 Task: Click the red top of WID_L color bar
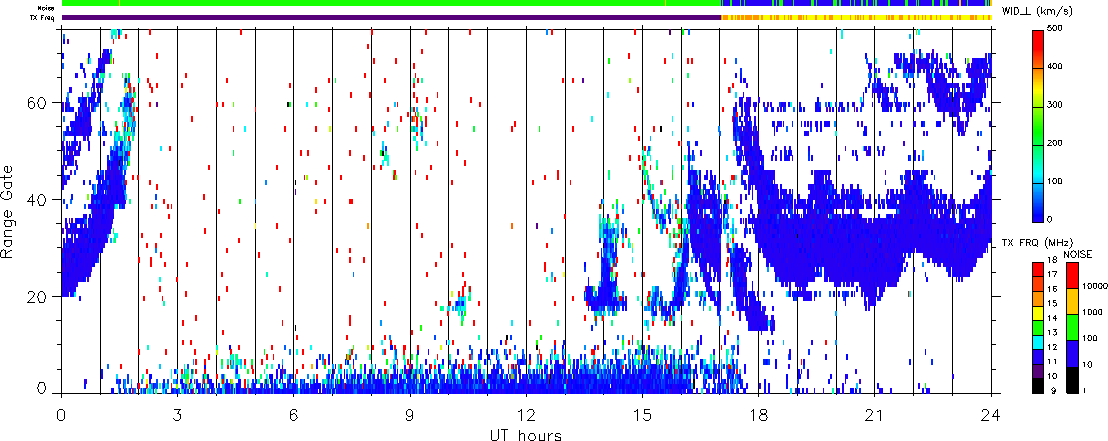click(x=1040, y=38)
